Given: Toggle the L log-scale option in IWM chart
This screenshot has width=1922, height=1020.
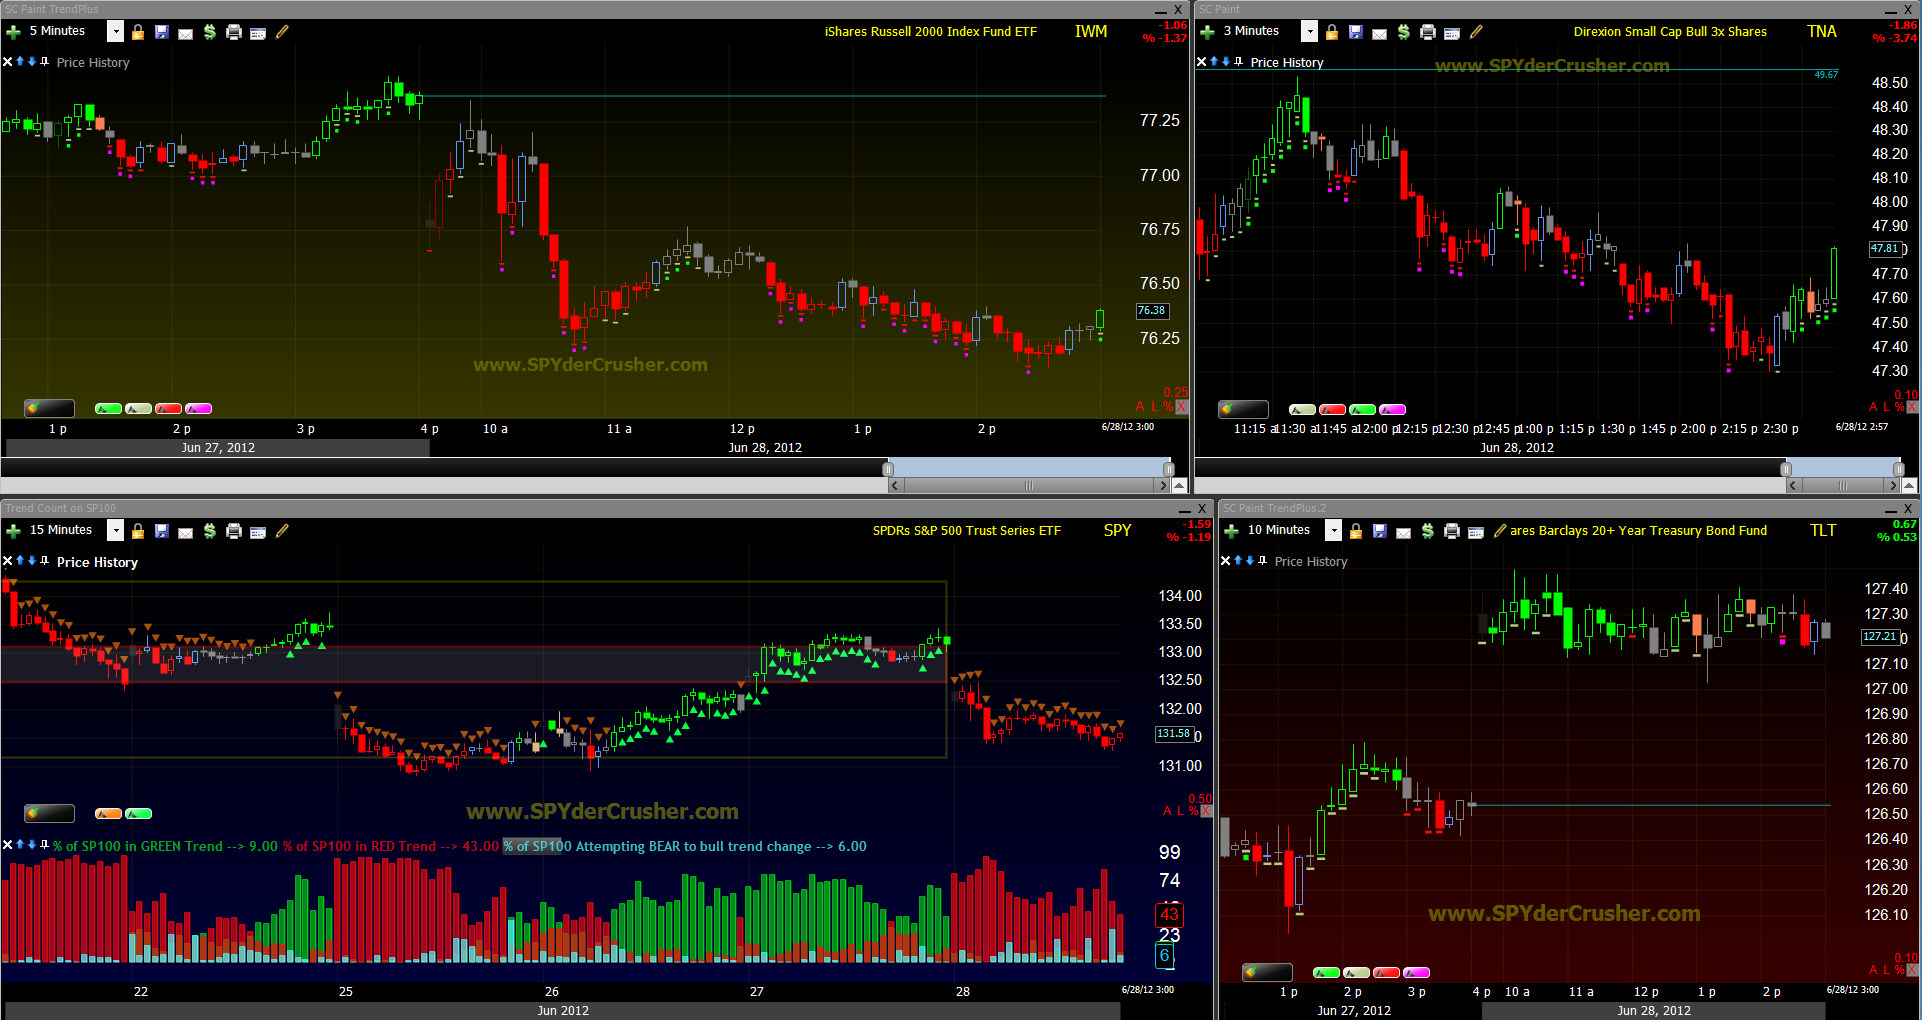Looking at the screenshot, I should pyautogui.click(x=1155, y=406).
